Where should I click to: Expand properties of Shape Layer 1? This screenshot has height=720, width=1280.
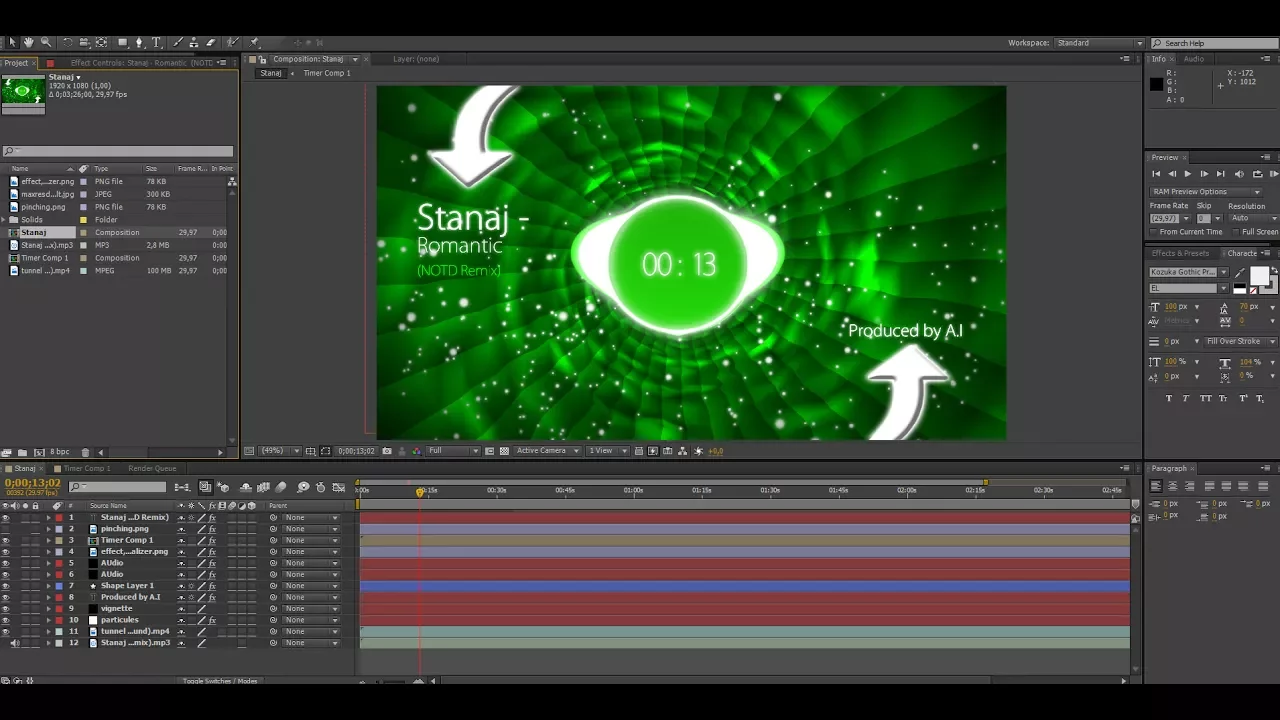[x=48, y=586]
